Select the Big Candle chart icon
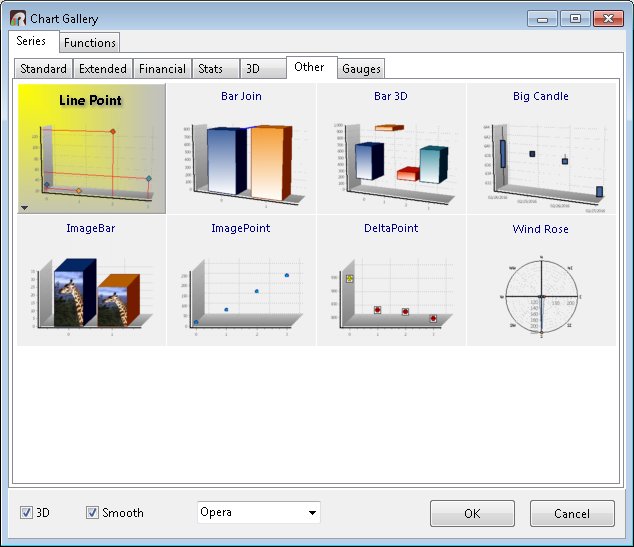 coord(541,150)
